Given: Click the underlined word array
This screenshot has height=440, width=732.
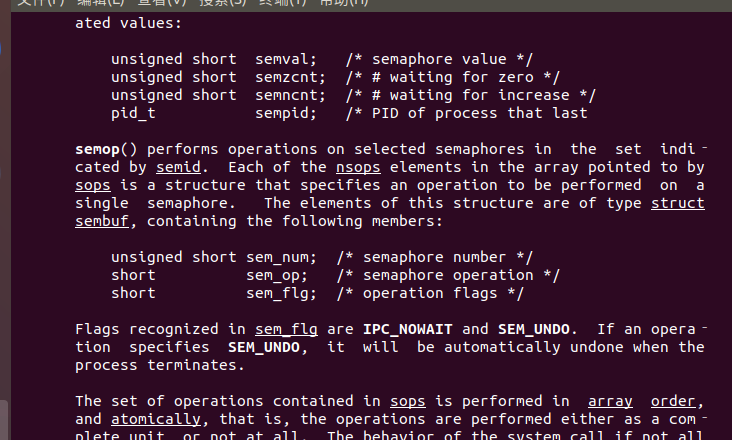Looking at the screenshot, I should click(x=610, y=401).
